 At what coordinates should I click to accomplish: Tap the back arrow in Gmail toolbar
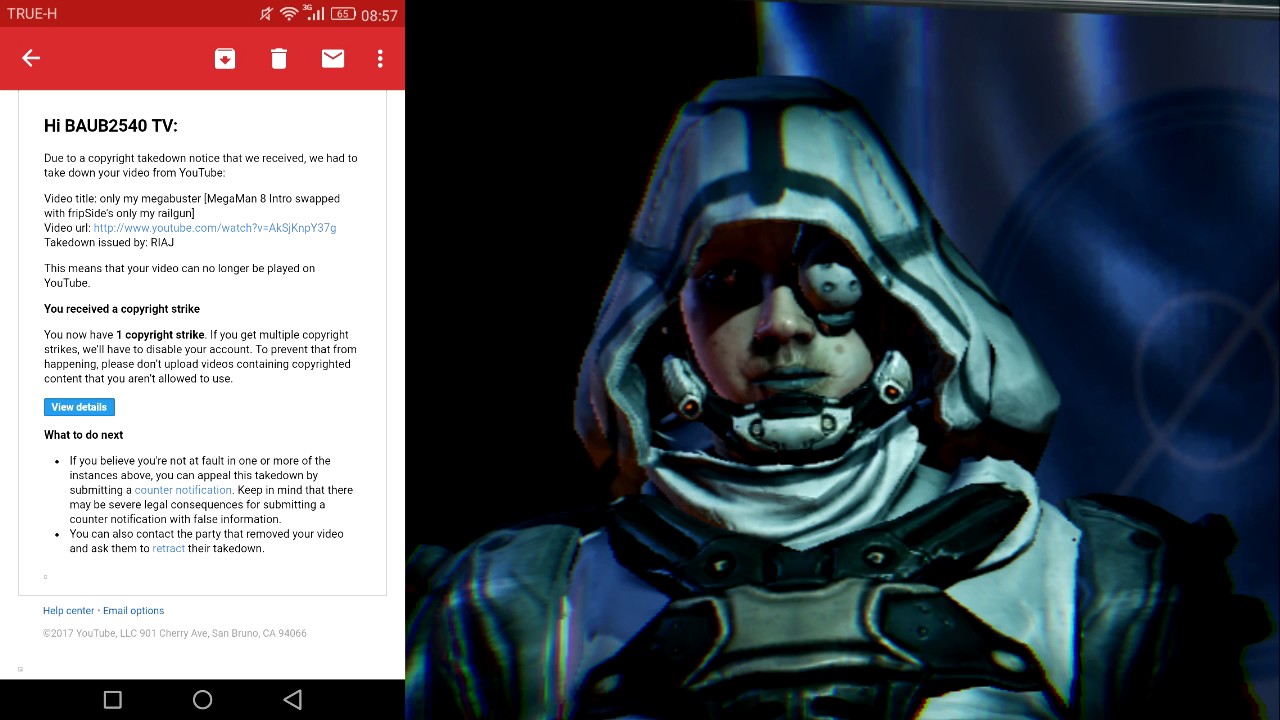click(31, 58)
